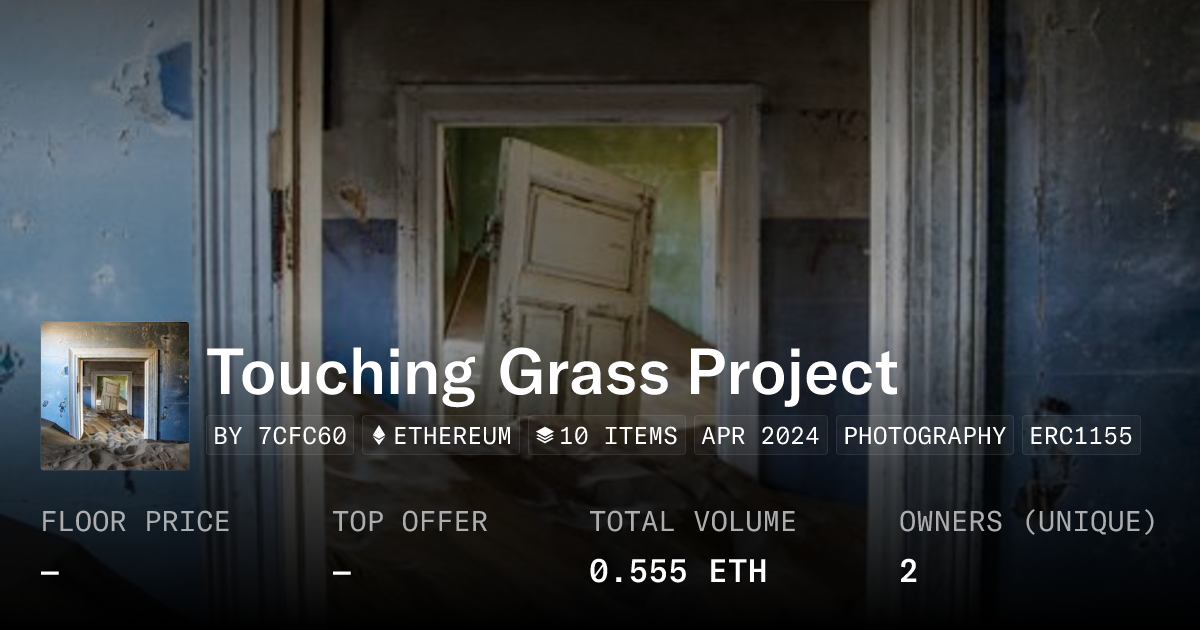Click the Touching Grass Project title
1200x630 pixels.
(552, 374)
